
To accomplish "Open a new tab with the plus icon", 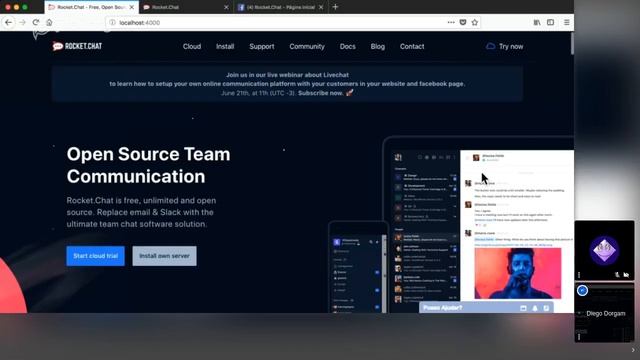I will coord(335,7).
